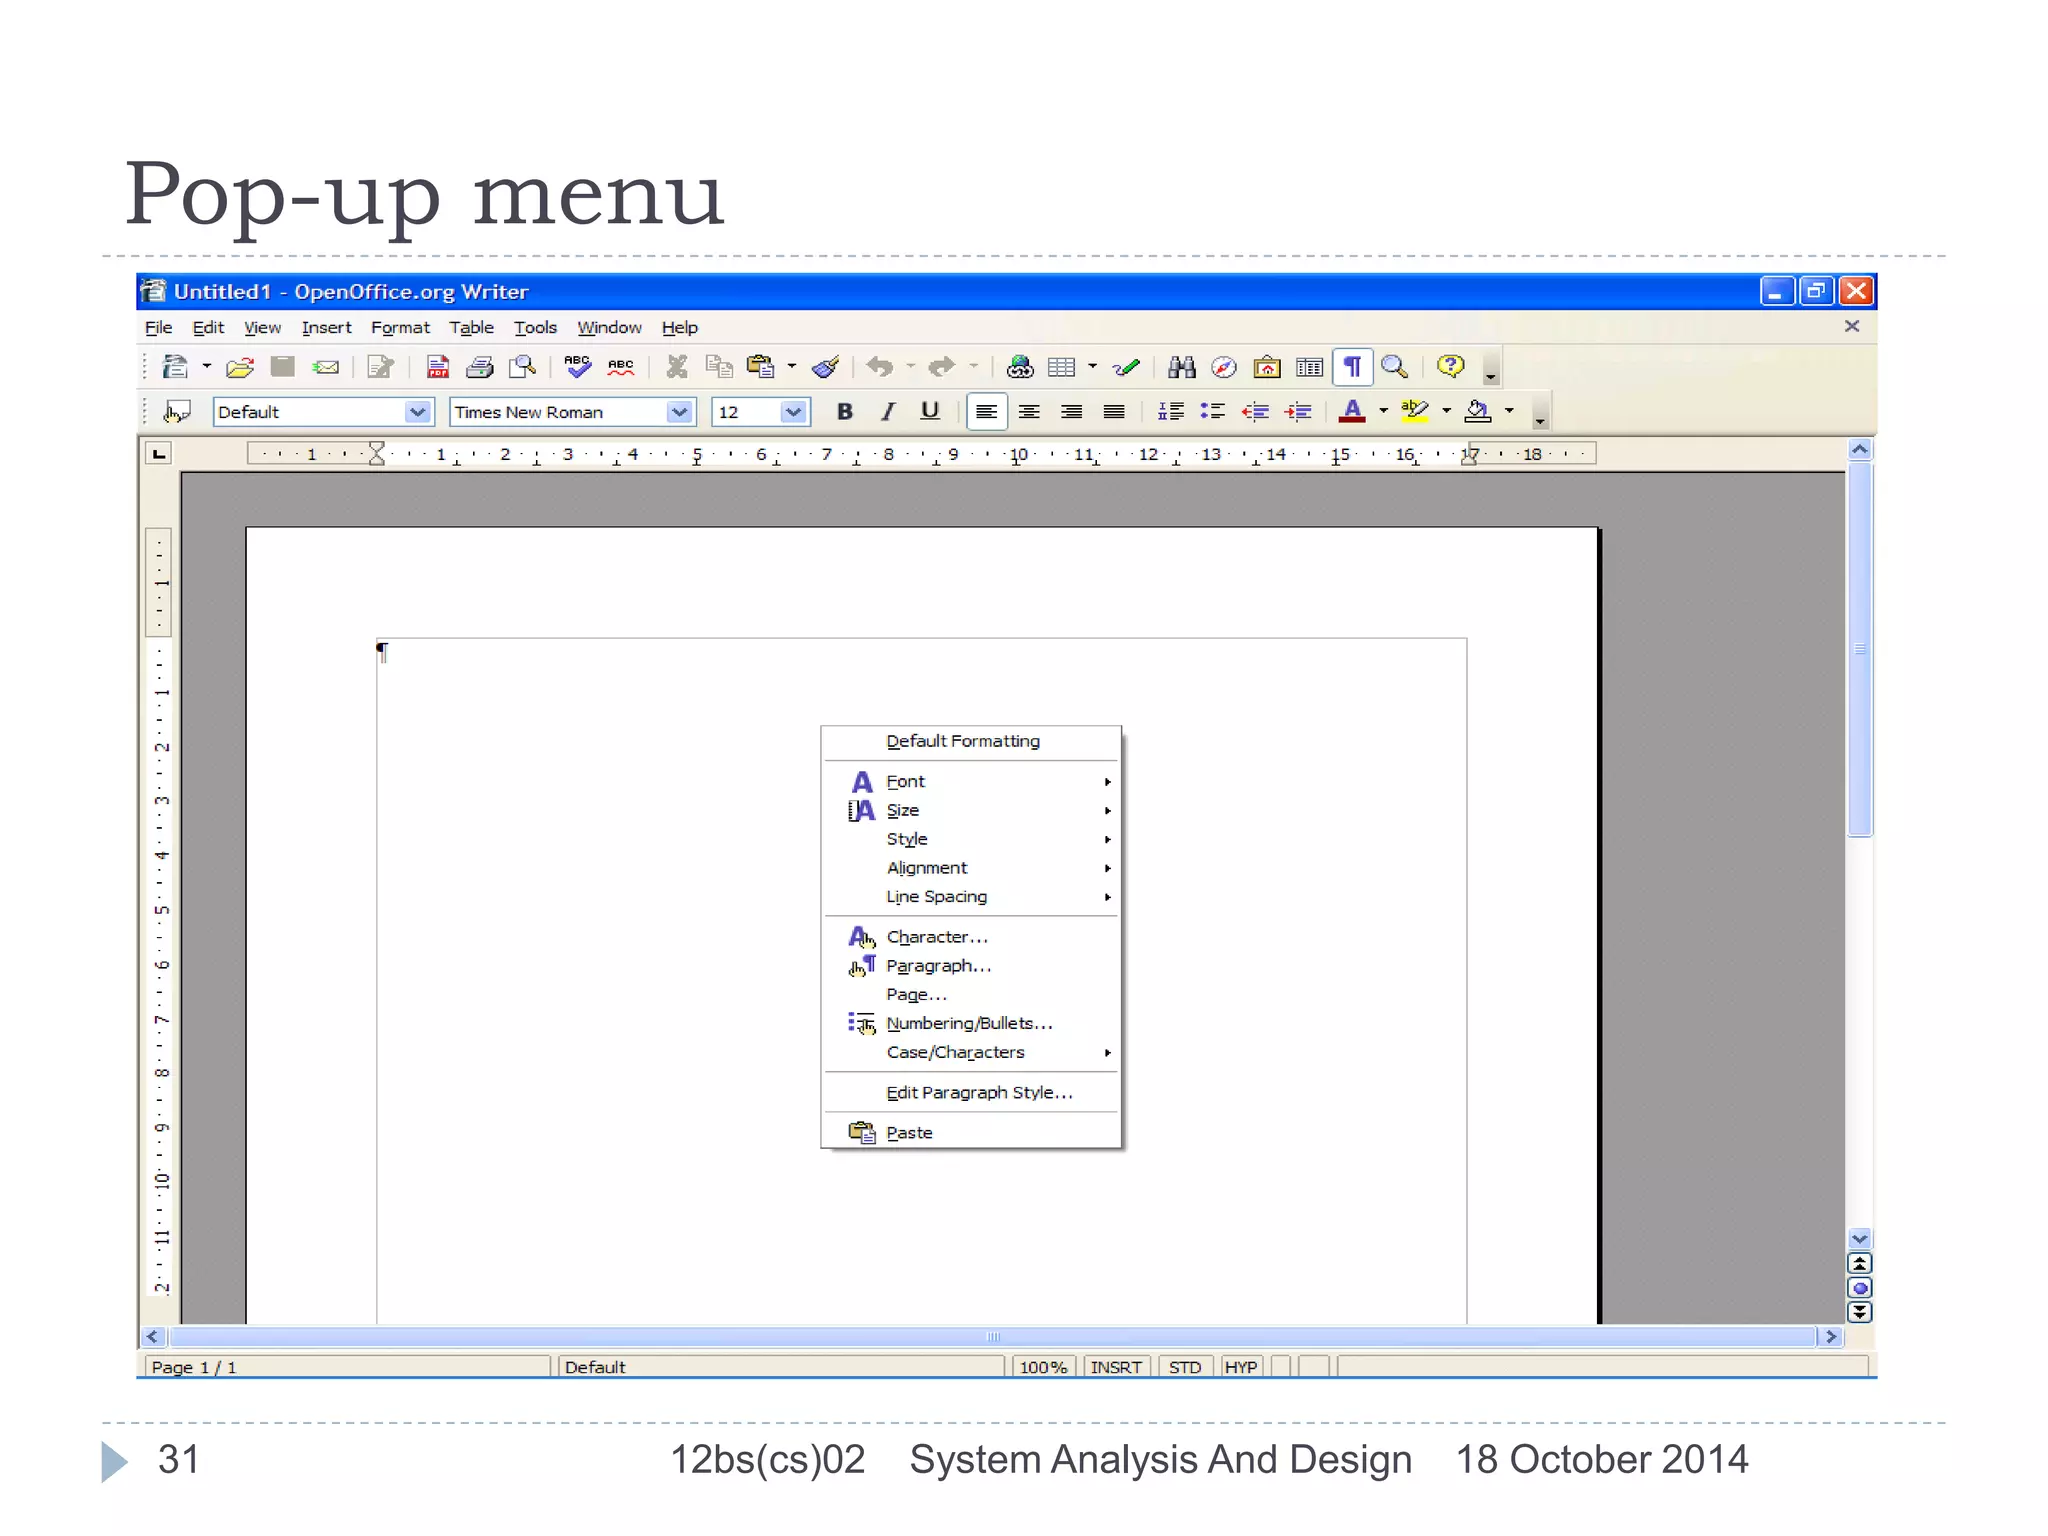Click Paste in context menu
Screen dimensions: 2048x1536
click(x=971, y=1133)
